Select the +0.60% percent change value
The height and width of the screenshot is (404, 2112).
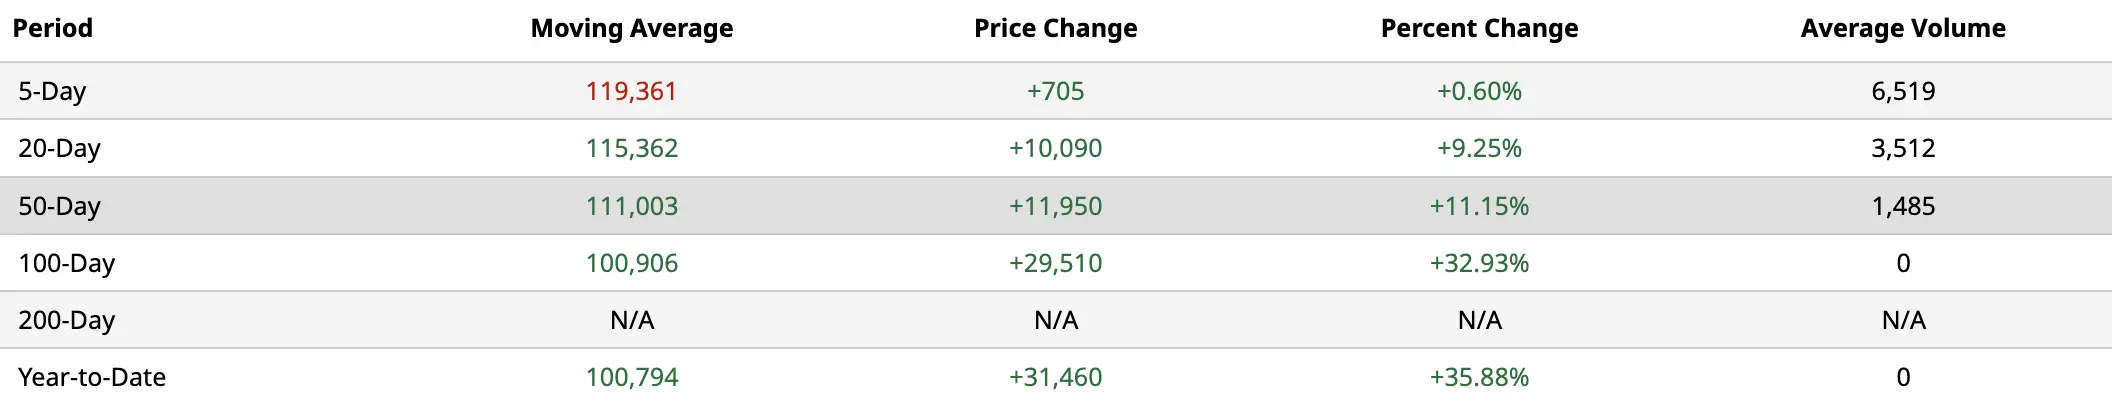1479,91
